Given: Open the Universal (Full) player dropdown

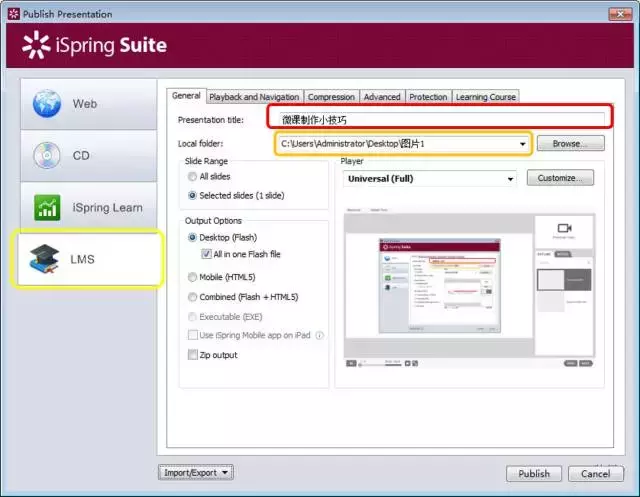Looking at the screenshot, I should (x=510, y=179).
